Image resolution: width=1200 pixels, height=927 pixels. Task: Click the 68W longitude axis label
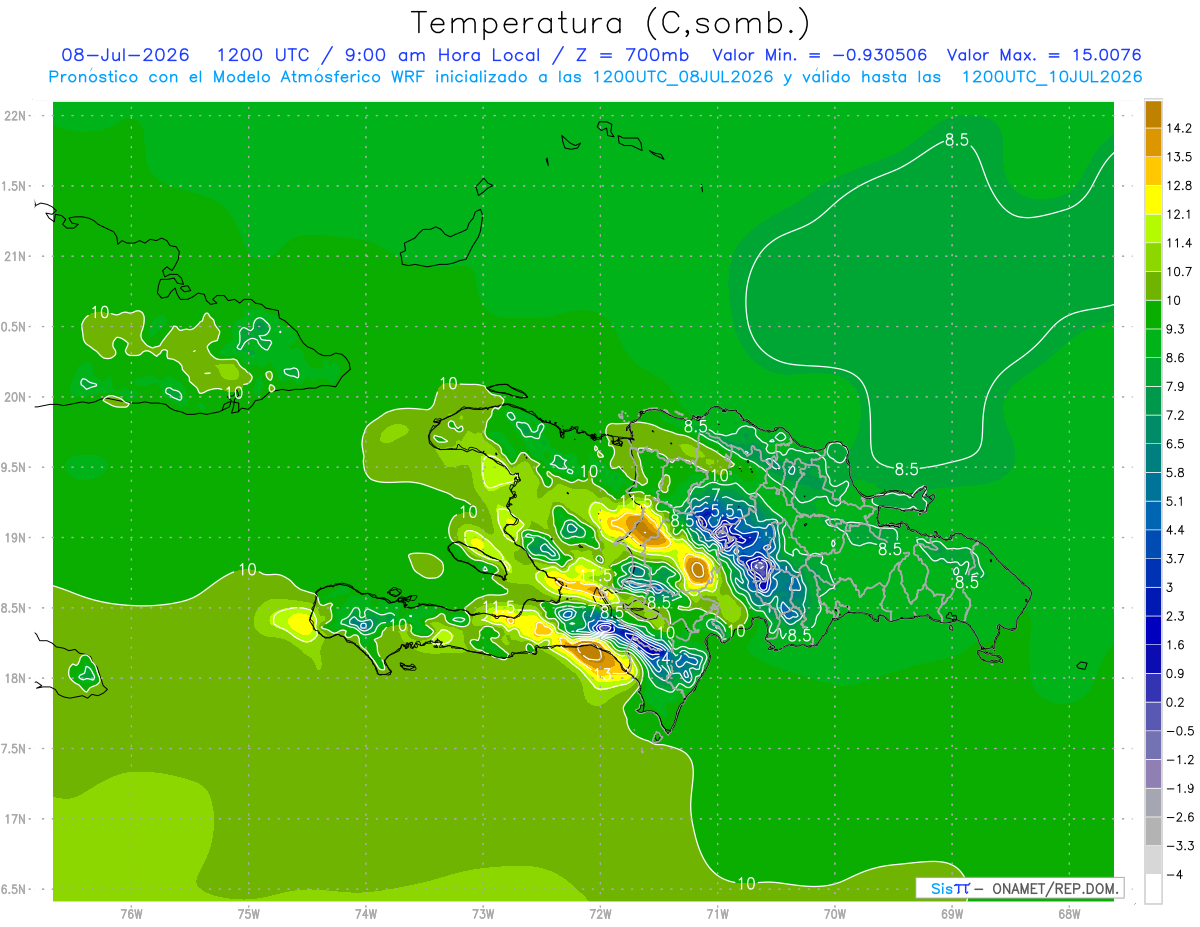pyautogui.click(x=1068, y=913)
